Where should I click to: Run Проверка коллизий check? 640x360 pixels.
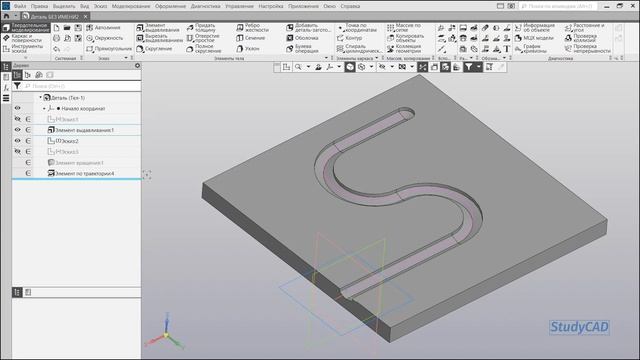click(x=581, y=38)
